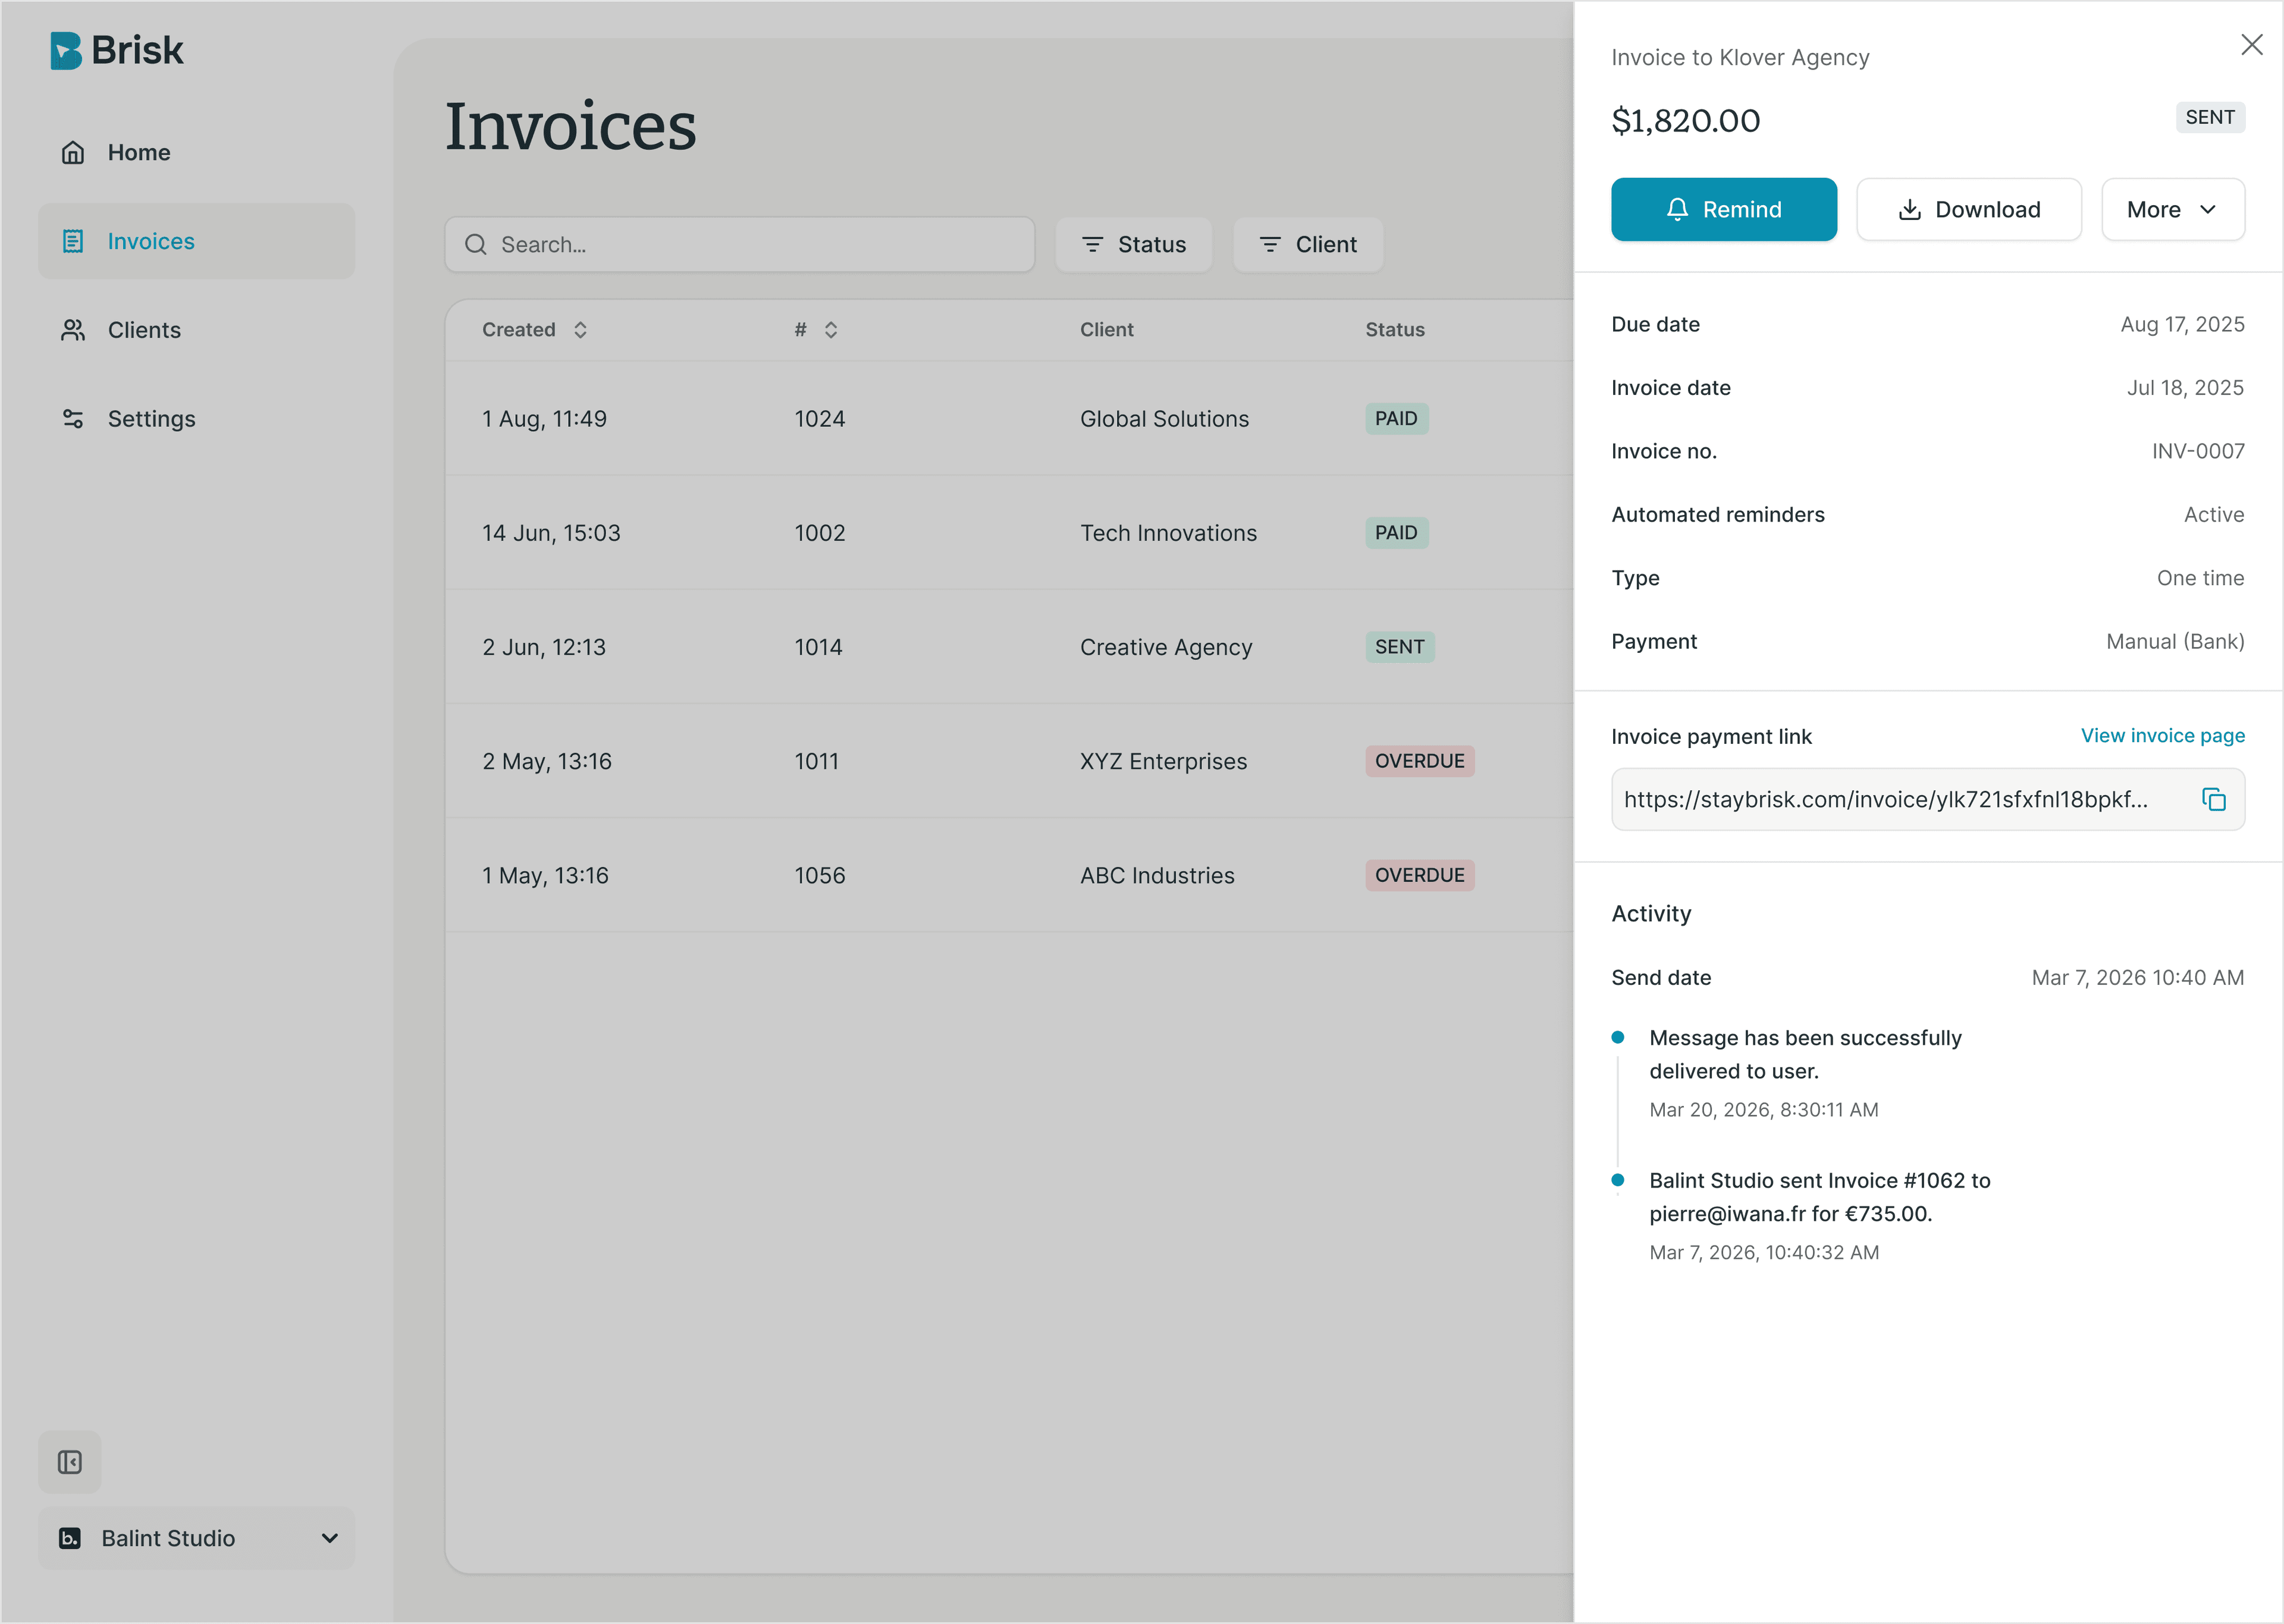Select the invoice payment link URL field
Image resolution: width=2284 pixels, height=1624 pixels.
coord(1928,799)
